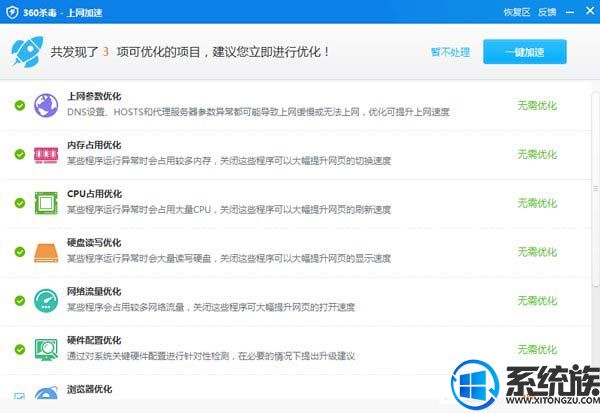
Task: Click 无需优化 status for 硬件配置优化
Action: coord(537,349)
